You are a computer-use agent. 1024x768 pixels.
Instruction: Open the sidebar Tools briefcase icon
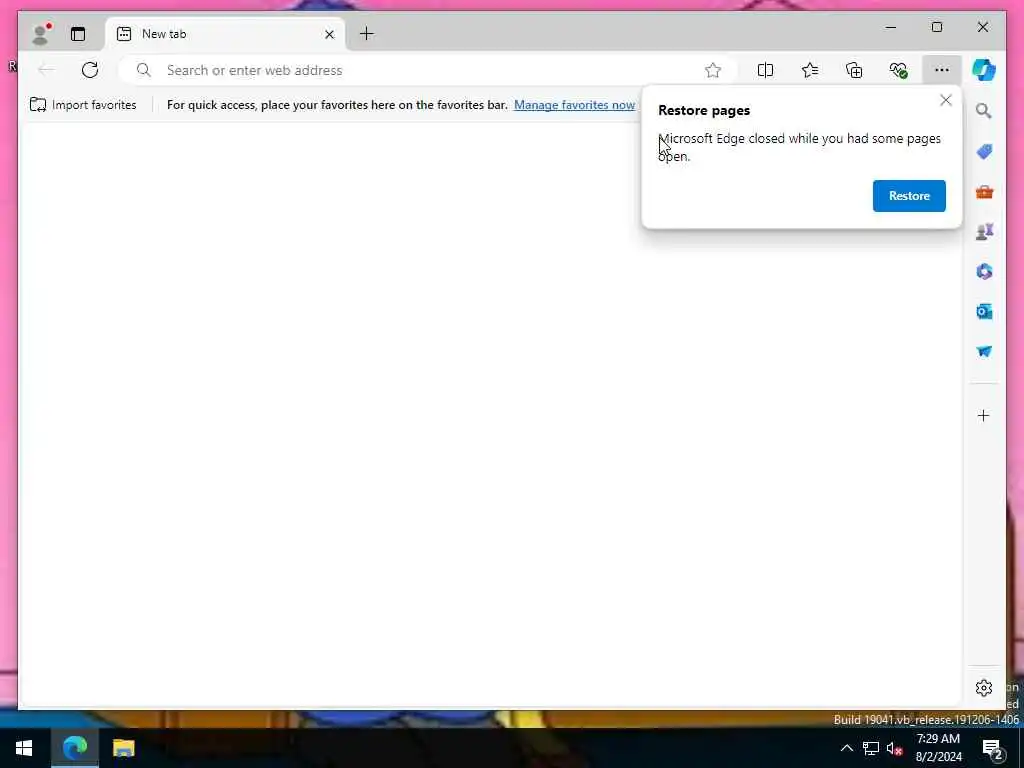pyautogui.click(x=984, y=192)
